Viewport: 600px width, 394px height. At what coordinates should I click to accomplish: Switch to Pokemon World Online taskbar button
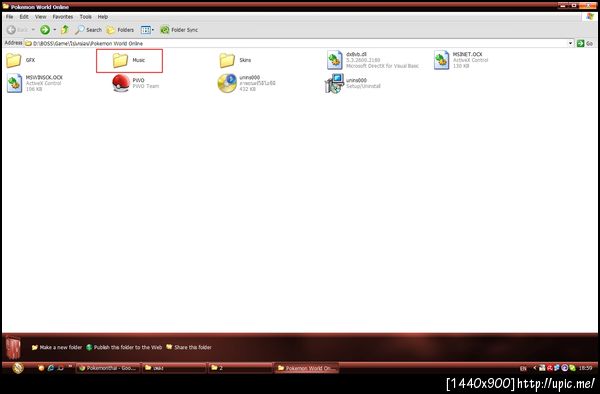pos(306,368)
